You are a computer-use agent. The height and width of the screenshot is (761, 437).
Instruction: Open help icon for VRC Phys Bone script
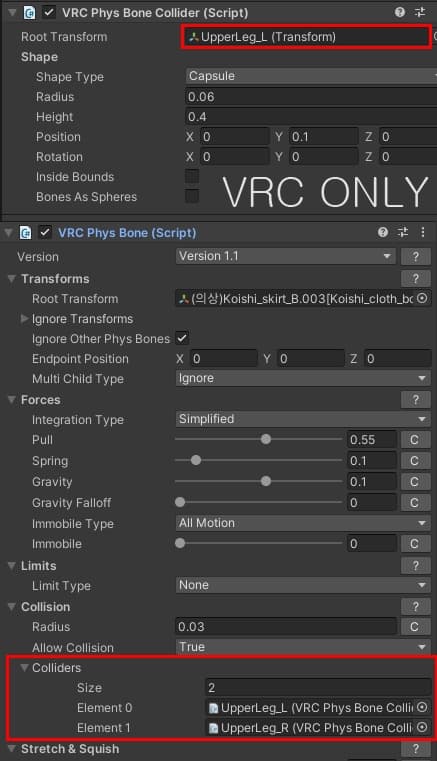click(383, 232)
